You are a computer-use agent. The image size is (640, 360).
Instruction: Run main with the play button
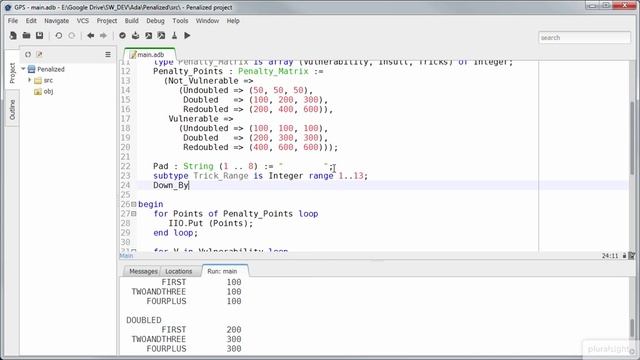187,36
